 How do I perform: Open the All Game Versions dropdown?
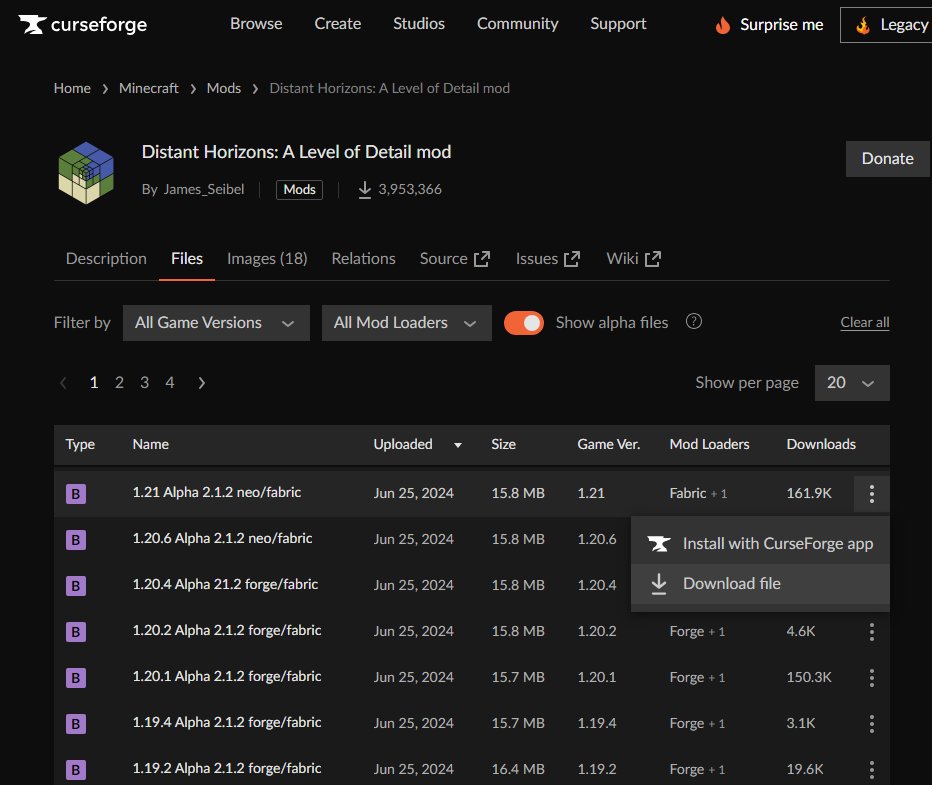215,322
